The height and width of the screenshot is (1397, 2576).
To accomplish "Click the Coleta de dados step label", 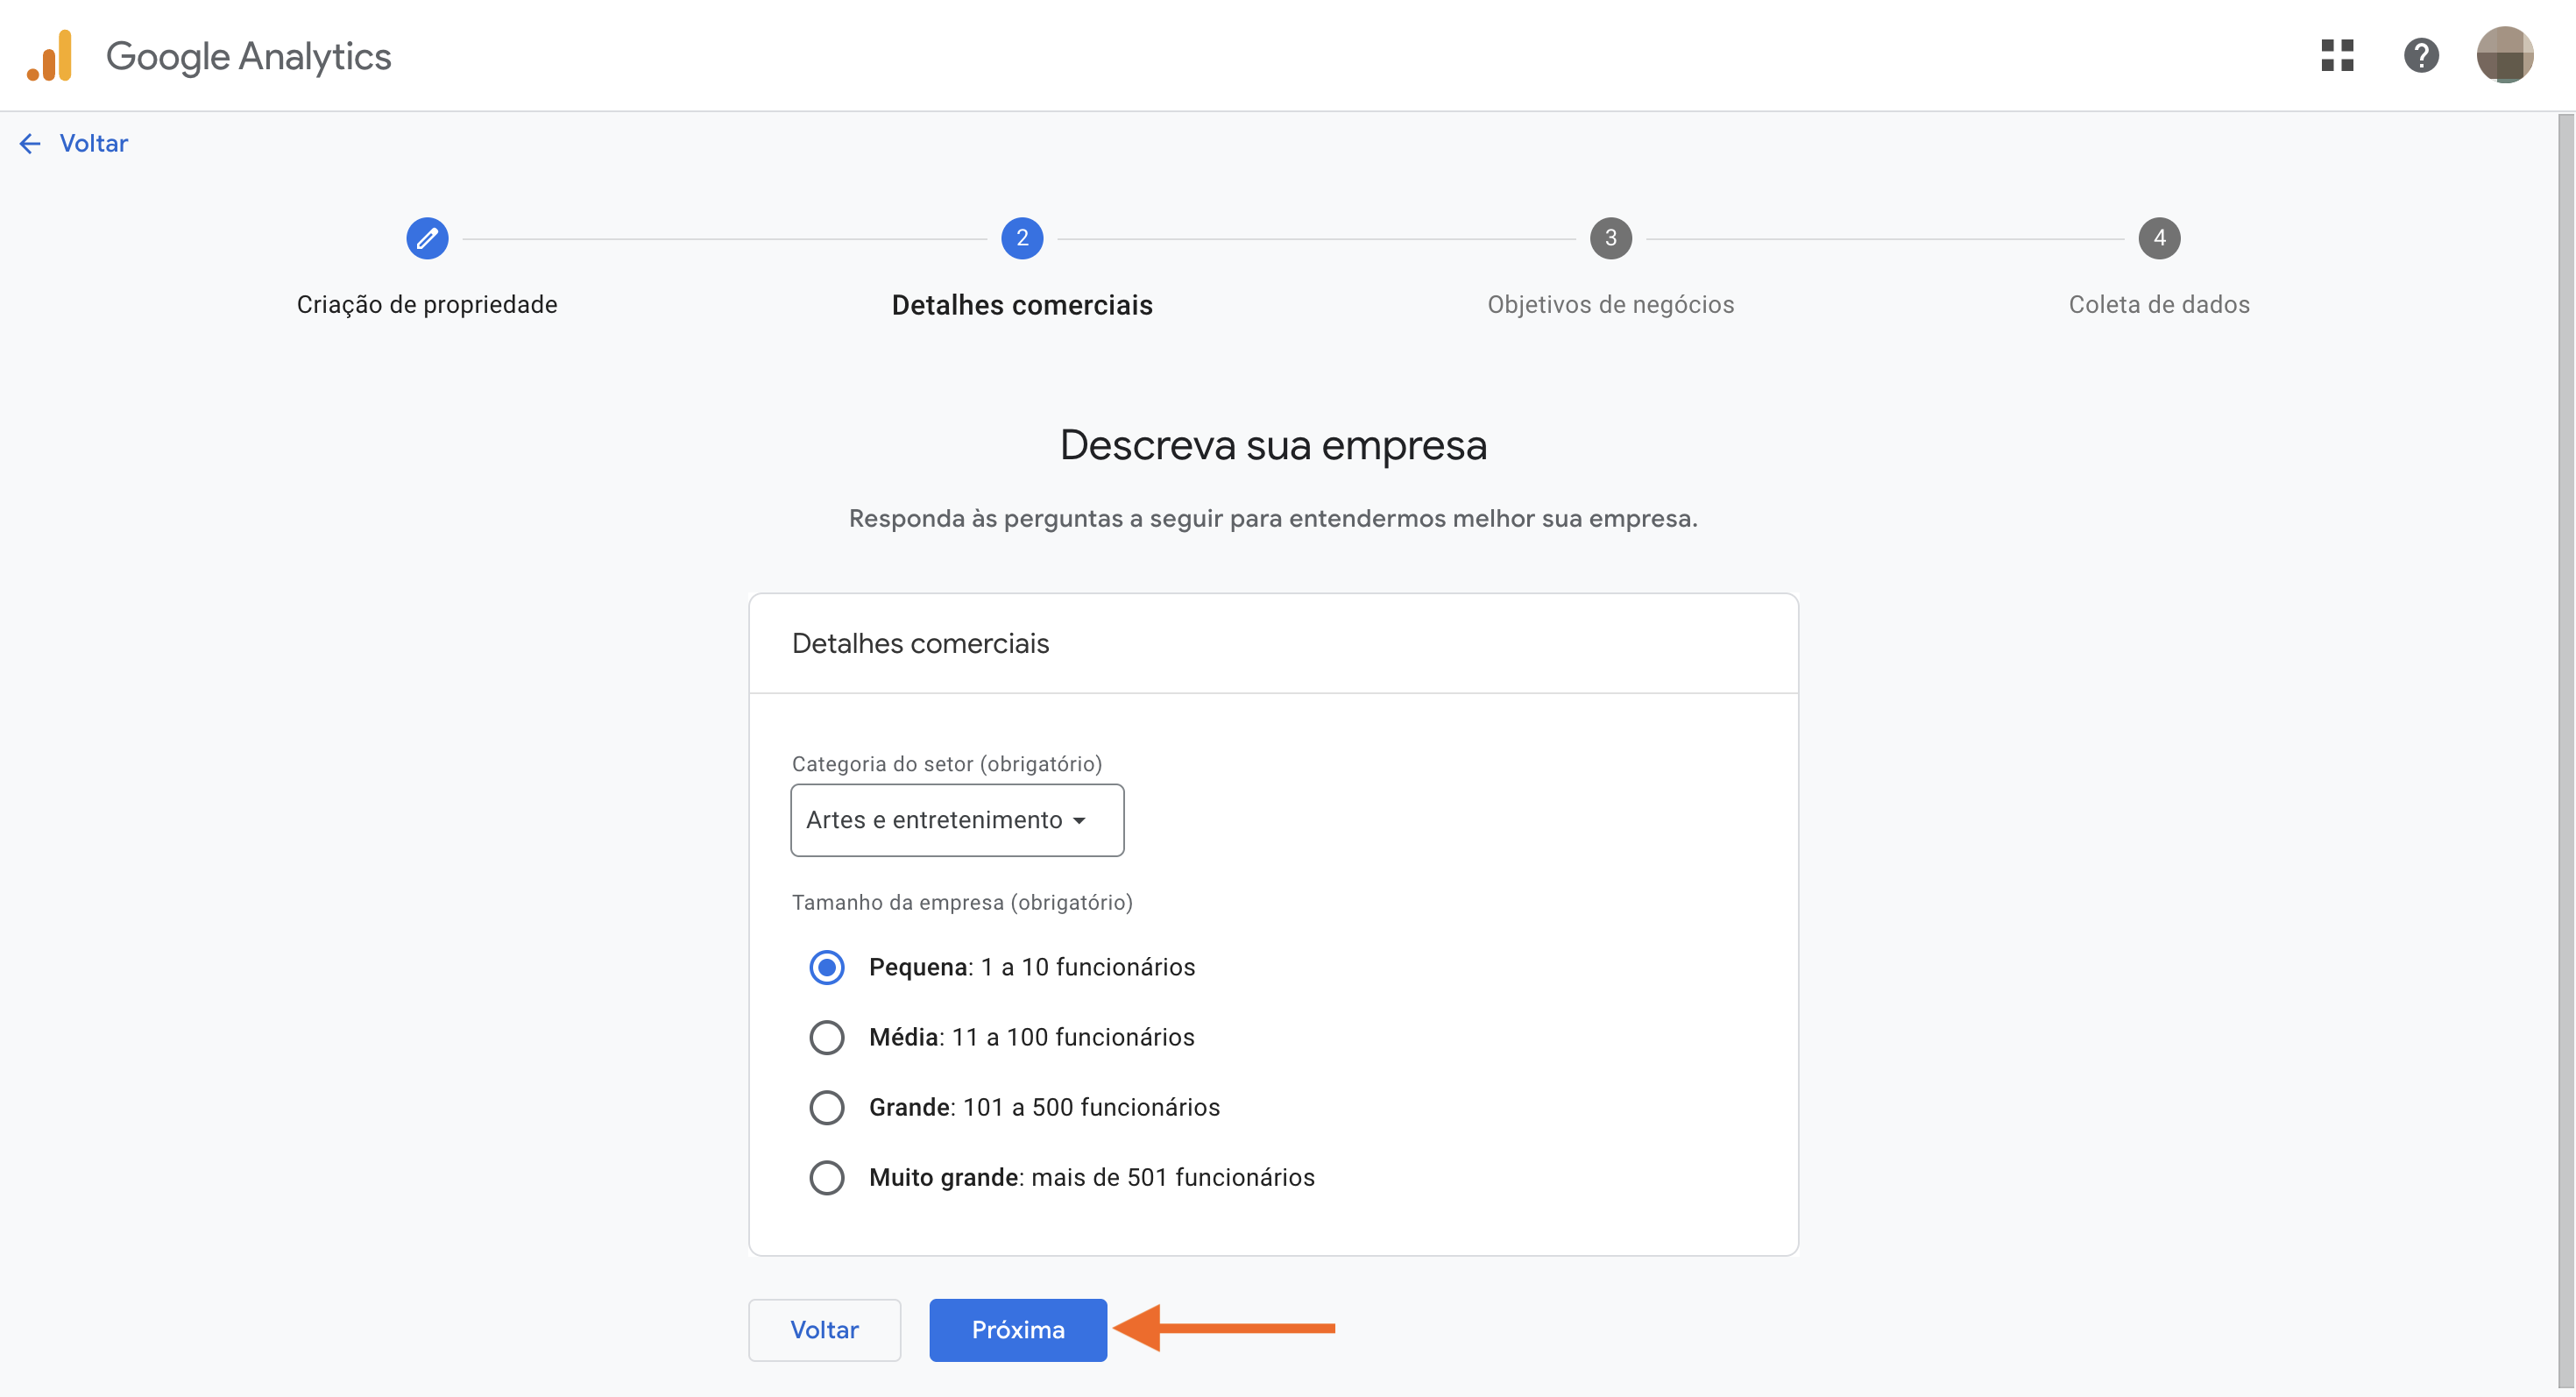I will (2159, 304).
